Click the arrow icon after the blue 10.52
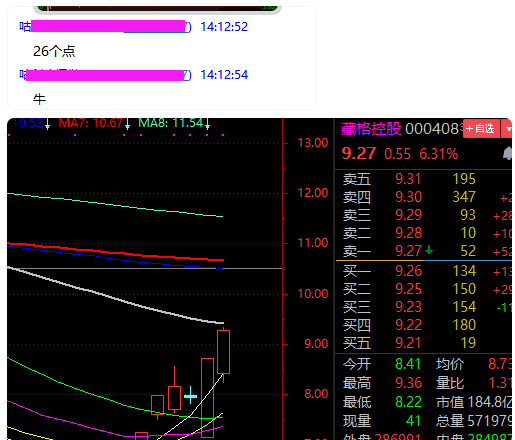Screen dimensions: 515x440 coord(47,124)
